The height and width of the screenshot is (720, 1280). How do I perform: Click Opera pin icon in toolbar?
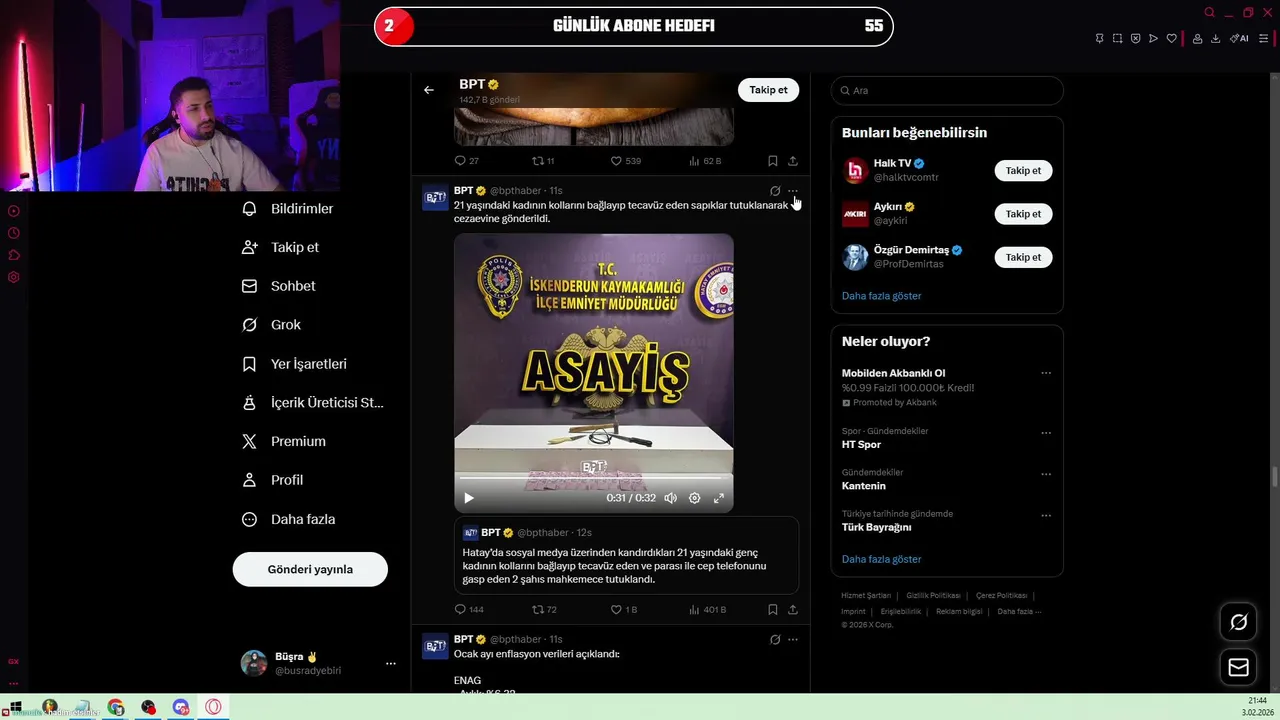[x=1099, y=38]
